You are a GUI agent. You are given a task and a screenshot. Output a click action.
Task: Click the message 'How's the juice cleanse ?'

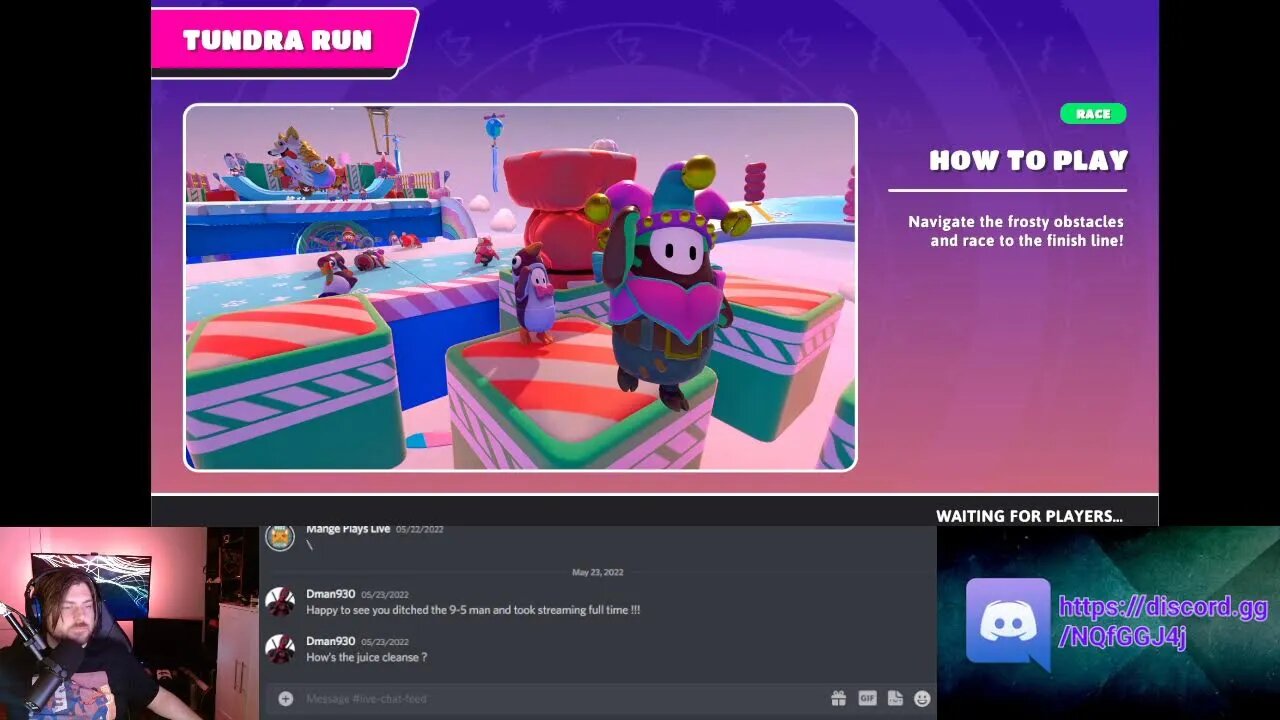pos(366,657)
